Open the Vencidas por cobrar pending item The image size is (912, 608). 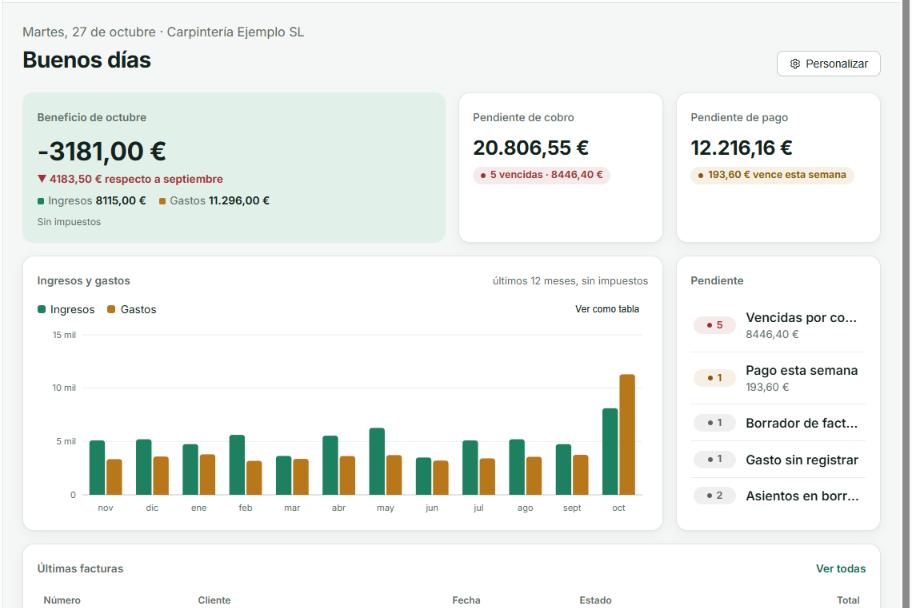(x=778, y=325)
